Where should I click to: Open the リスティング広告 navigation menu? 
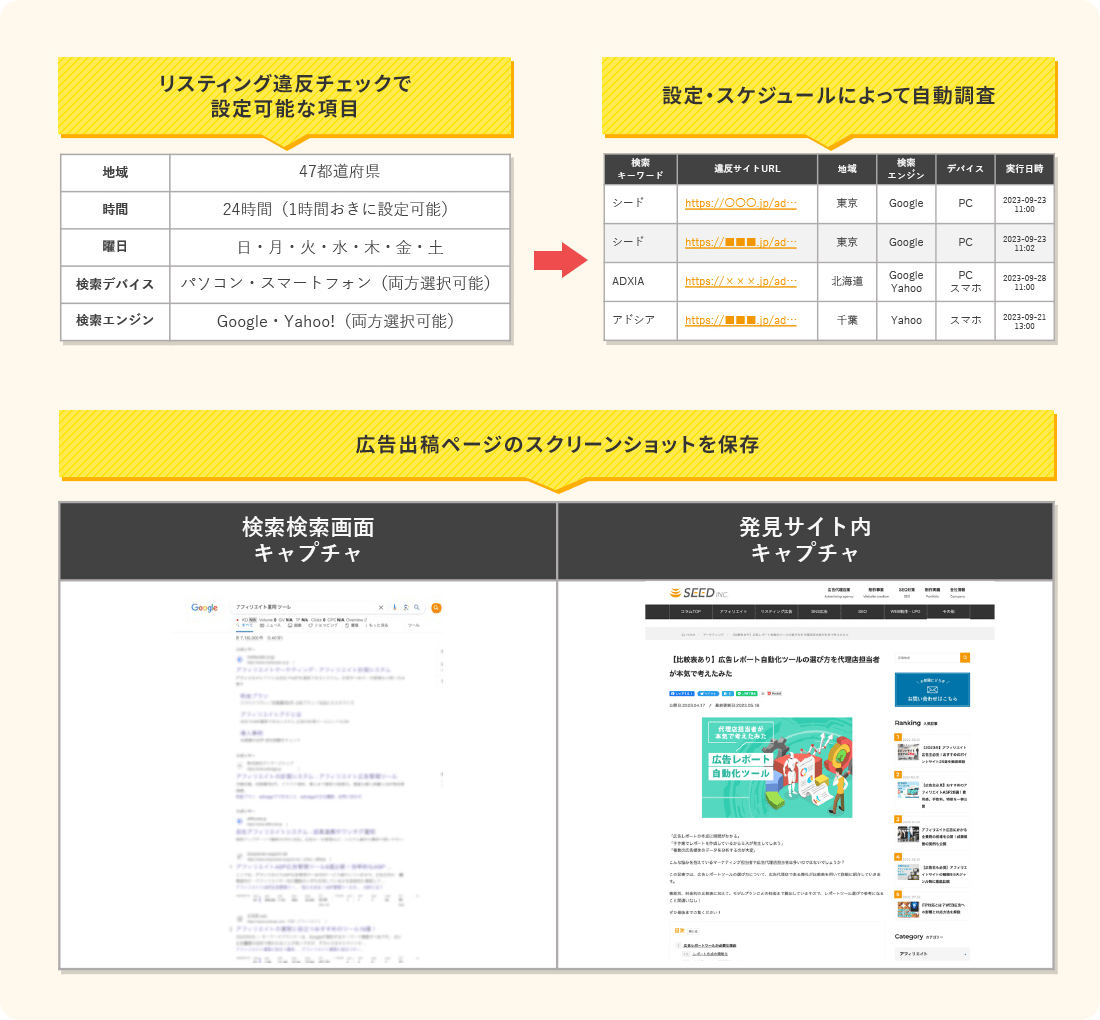click(x=779, y=610)
